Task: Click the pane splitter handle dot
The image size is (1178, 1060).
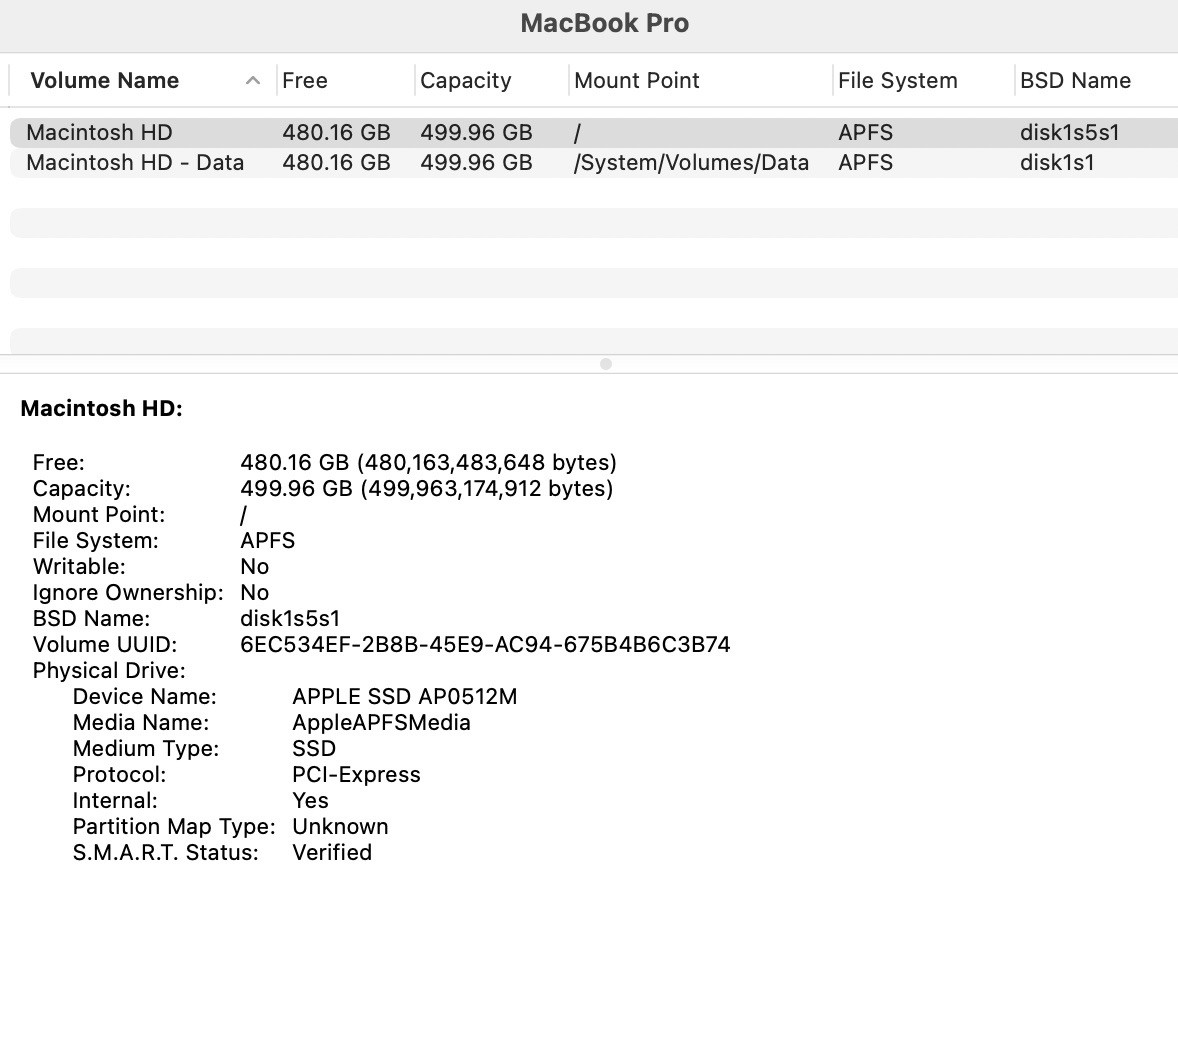Action: (x=606, y=364)
